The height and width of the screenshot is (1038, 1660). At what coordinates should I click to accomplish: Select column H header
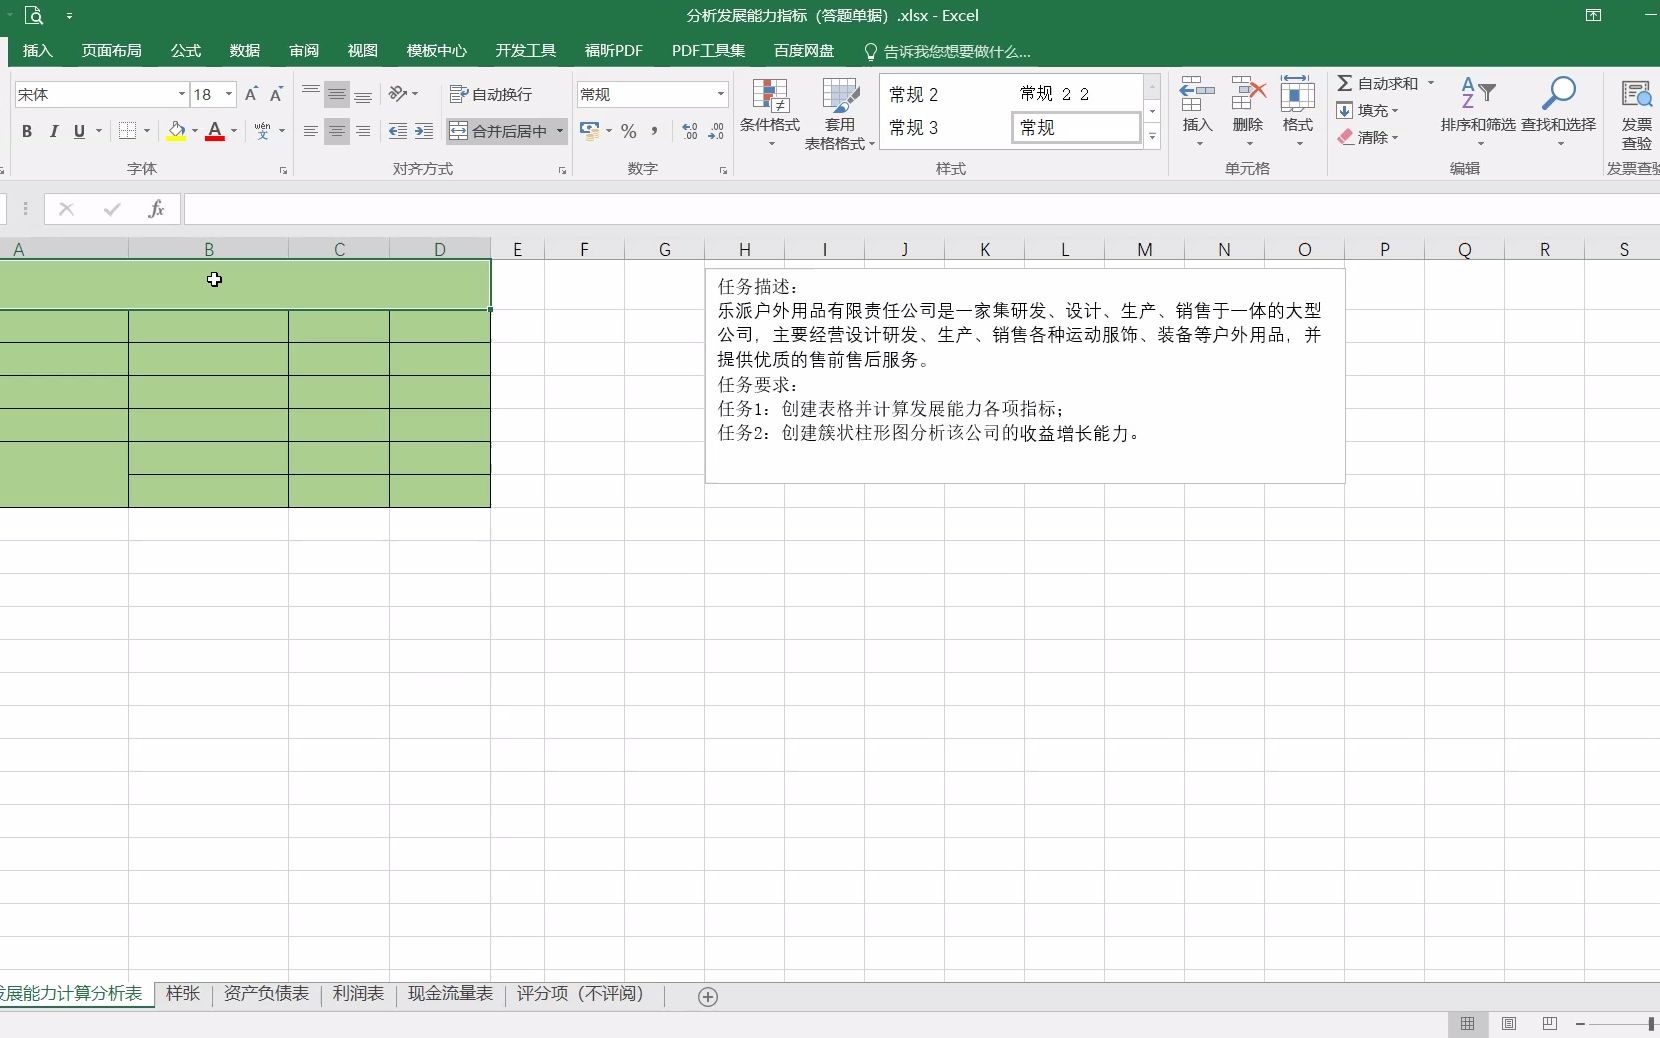pos(745,249)
